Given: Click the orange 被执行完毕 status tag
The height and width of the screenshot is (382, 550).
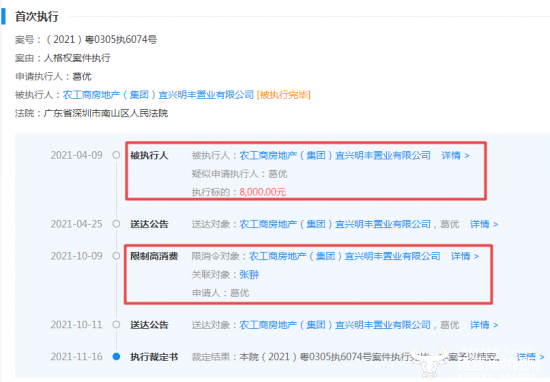Looking at the screenshot, I should (x=284, y=95).
